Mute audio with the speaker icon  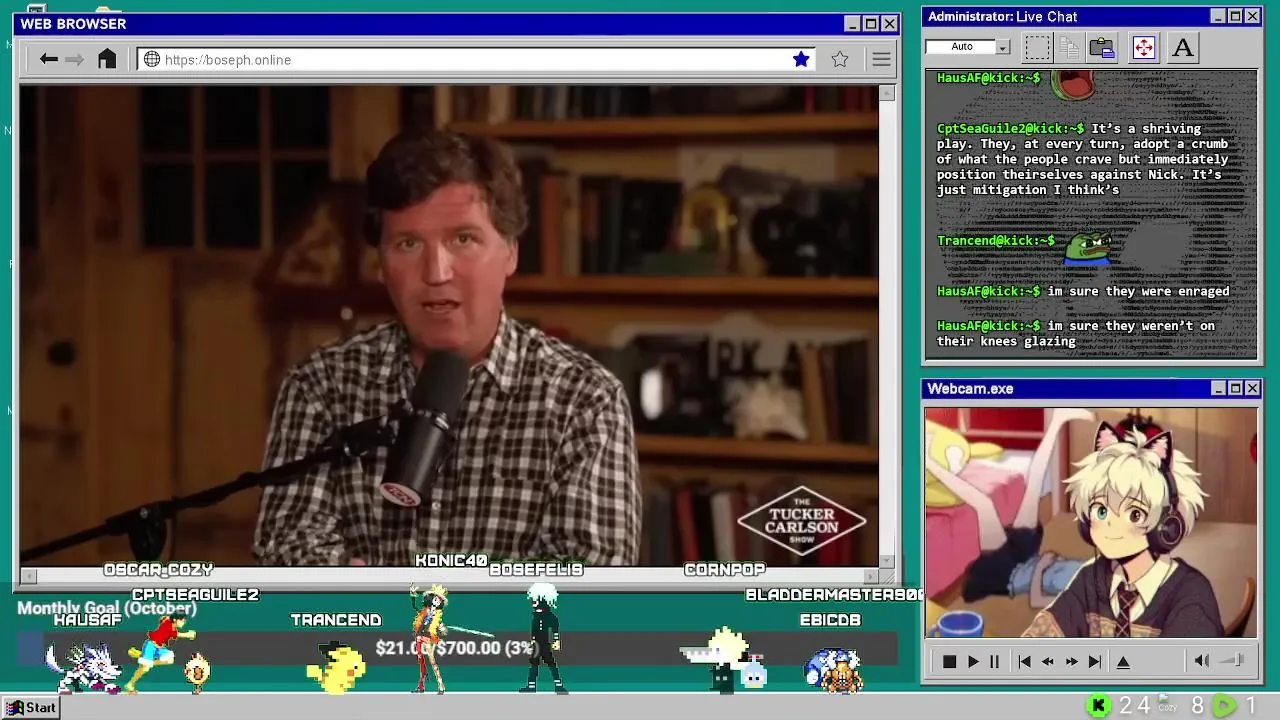tap(1202, 661)
